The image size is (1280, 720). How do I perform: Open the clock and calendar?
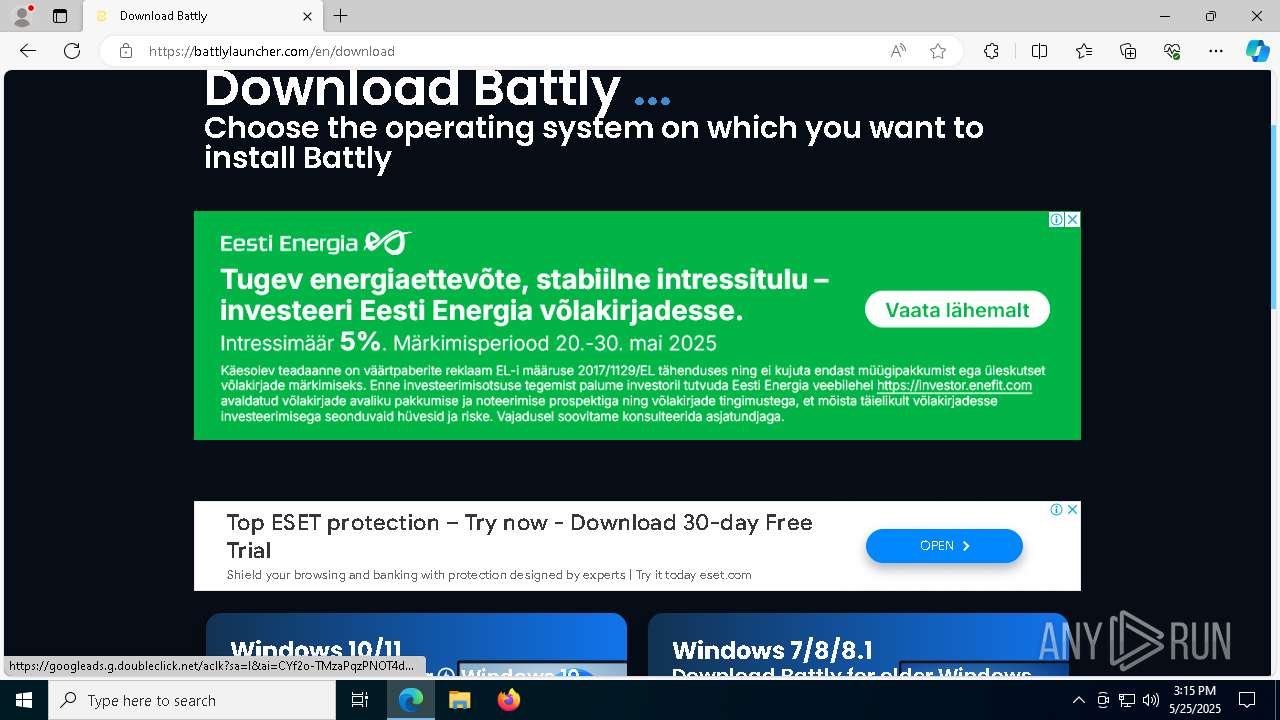pyautogui.click(x=1195, y=700)
